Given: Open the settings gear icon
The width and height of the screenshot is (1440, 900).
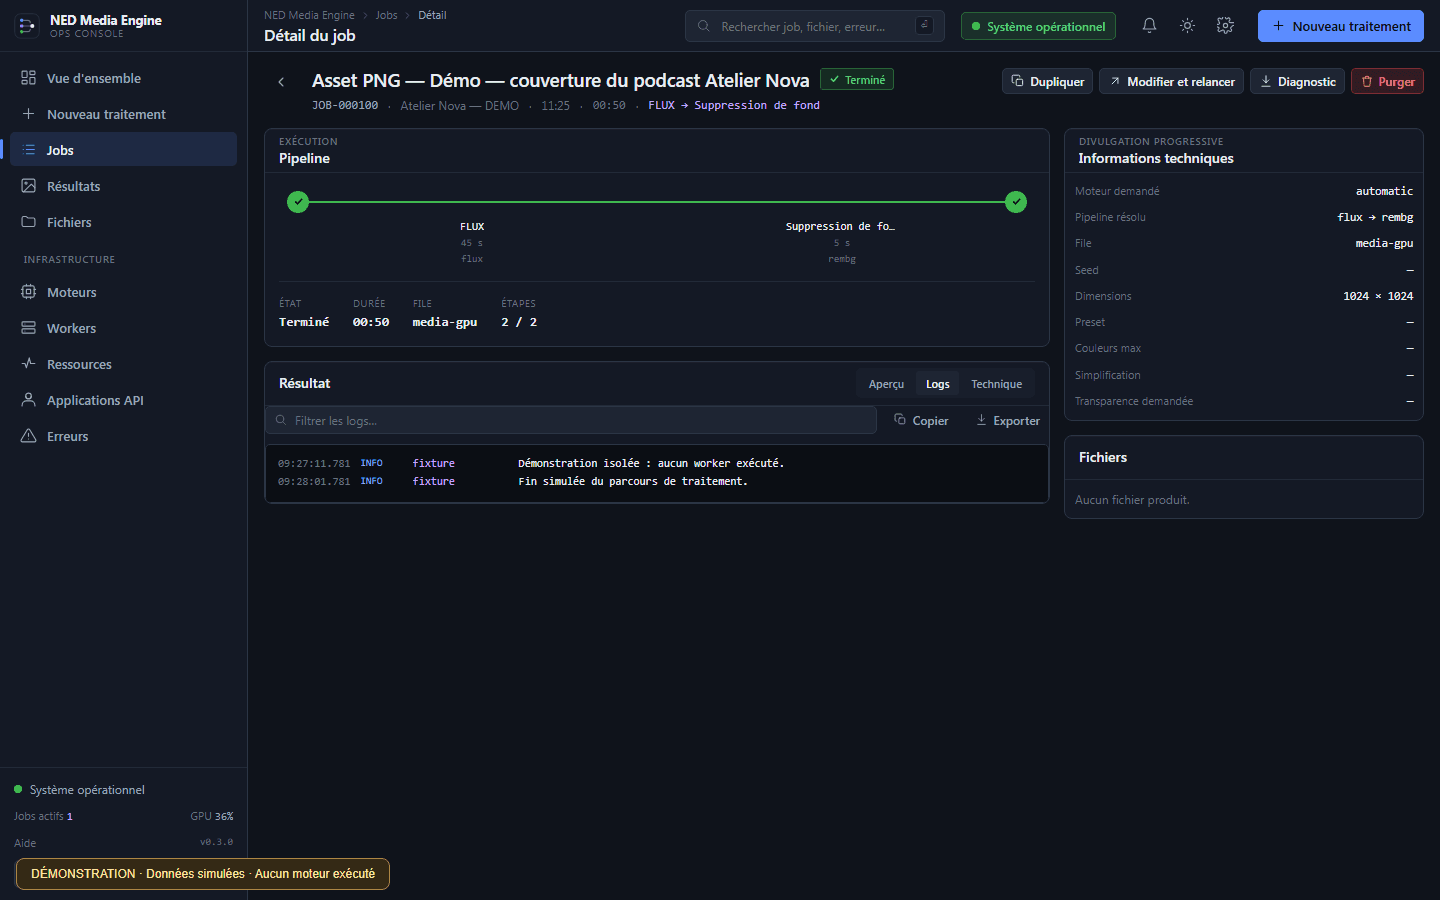Looking at the screenshot, I should point(1225,26).
